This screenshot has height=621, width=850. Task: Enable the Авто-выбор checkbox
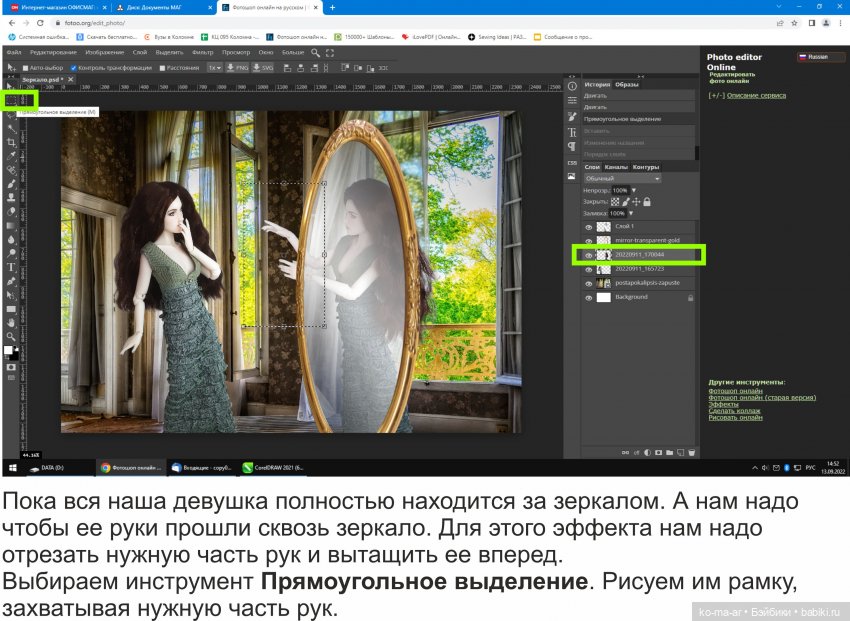(24, 68)
